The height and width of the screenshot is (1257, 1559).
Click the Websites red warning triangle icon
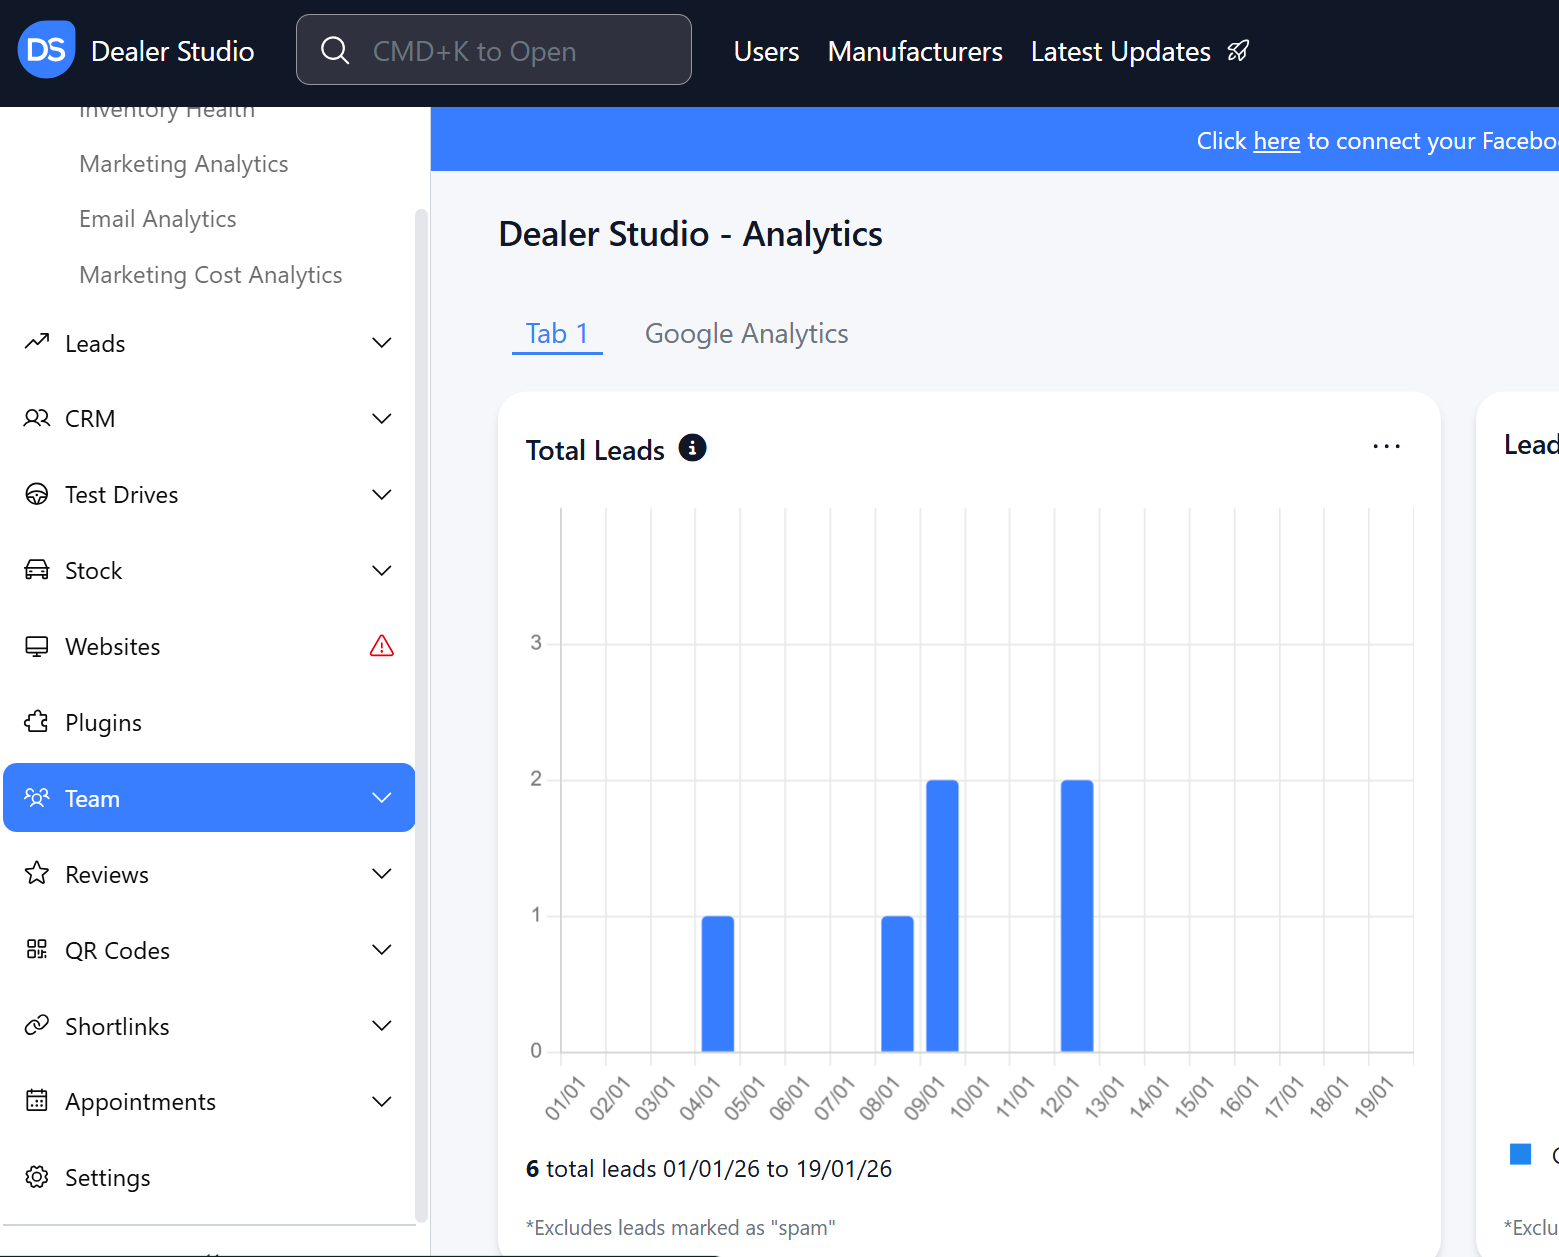point(382,646)
